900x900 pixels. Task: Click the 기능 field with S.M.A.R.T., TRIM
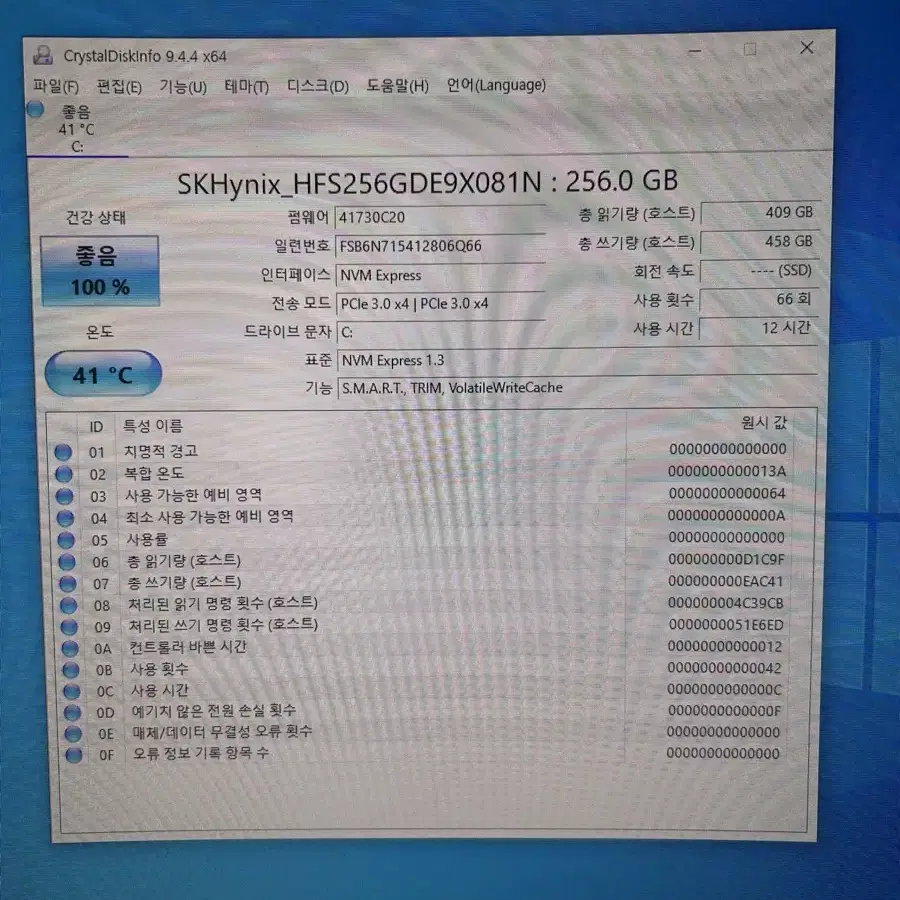coord(577,388)
